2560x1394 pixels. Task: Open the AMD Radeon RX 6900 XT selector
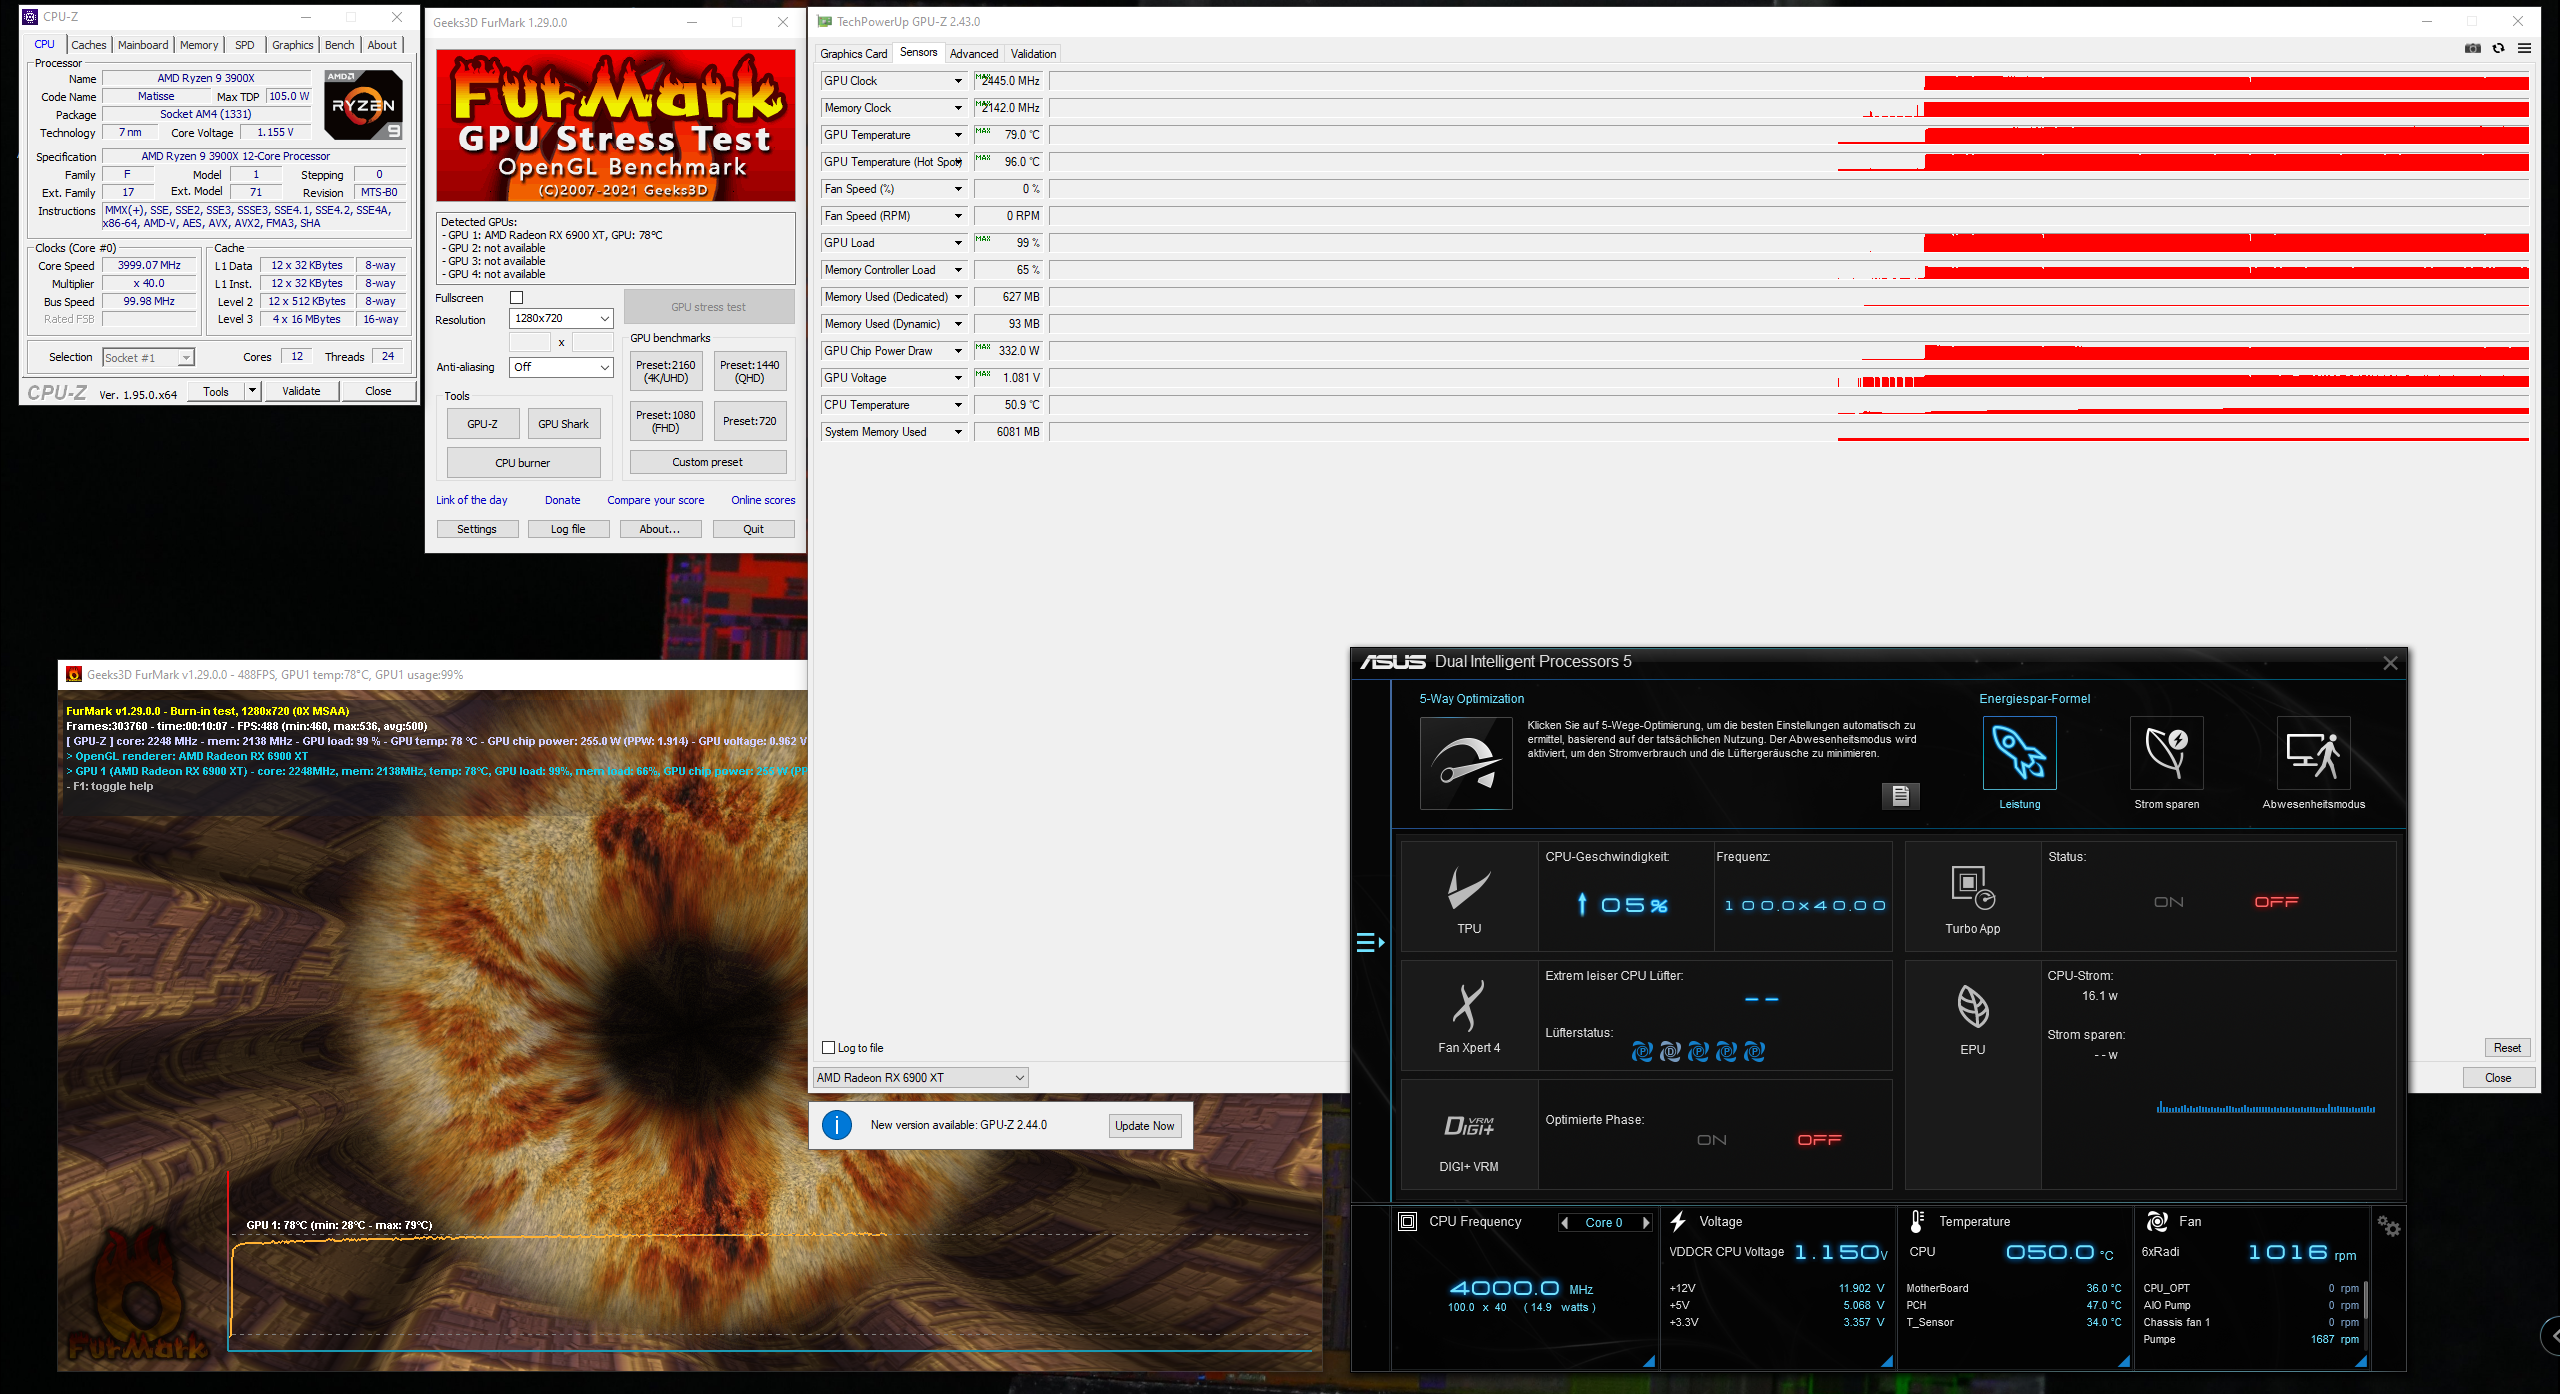[x=920, y=1077]
